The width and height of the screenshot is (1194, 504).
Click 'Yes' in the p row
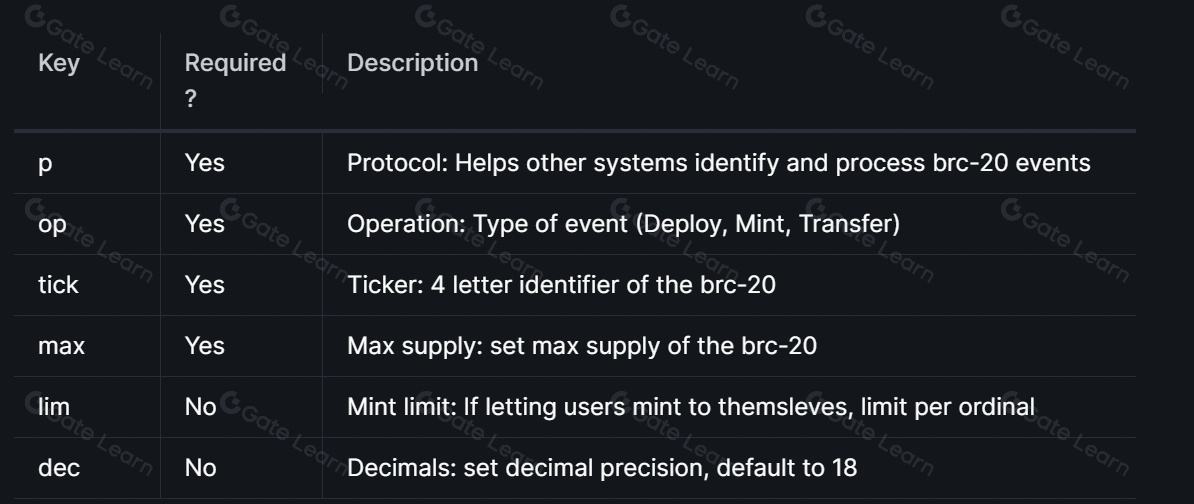[x=205, y=163]
